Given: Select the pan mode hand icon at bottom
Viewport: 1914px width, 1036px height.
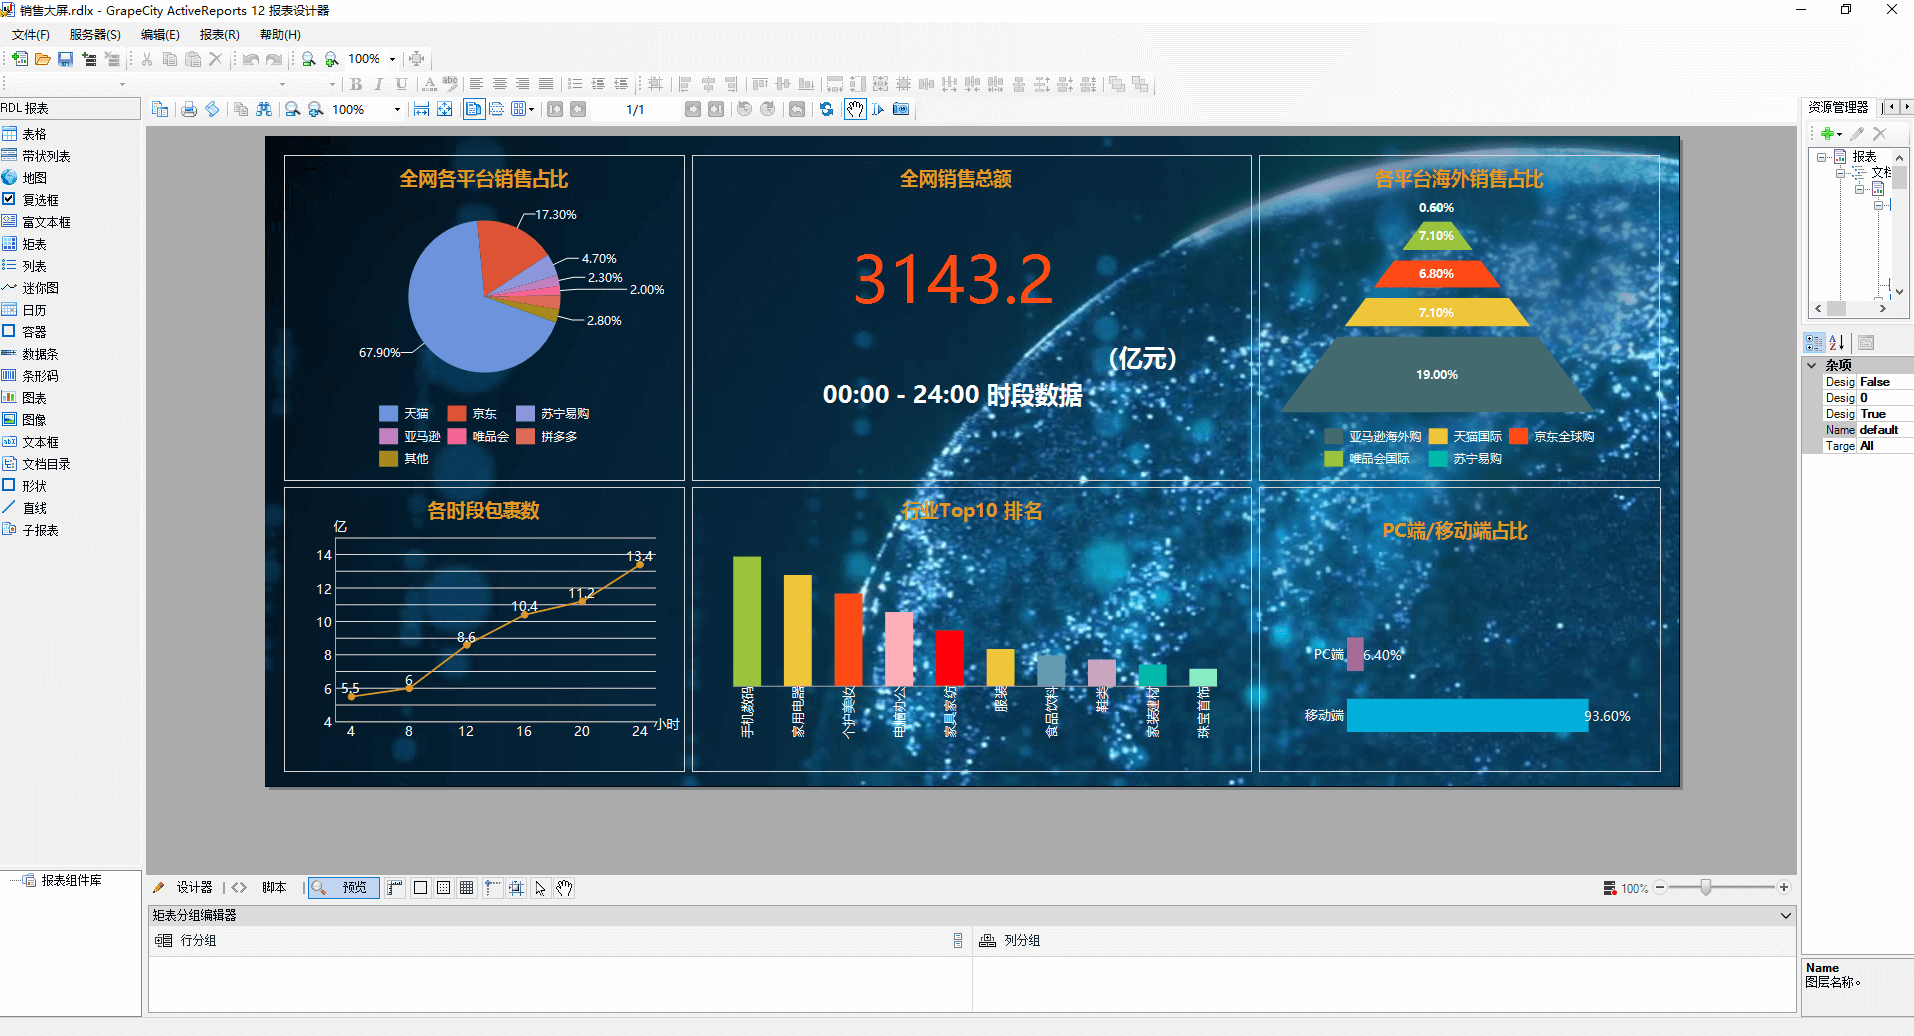Looking at the screenshot, I should 564,888.
